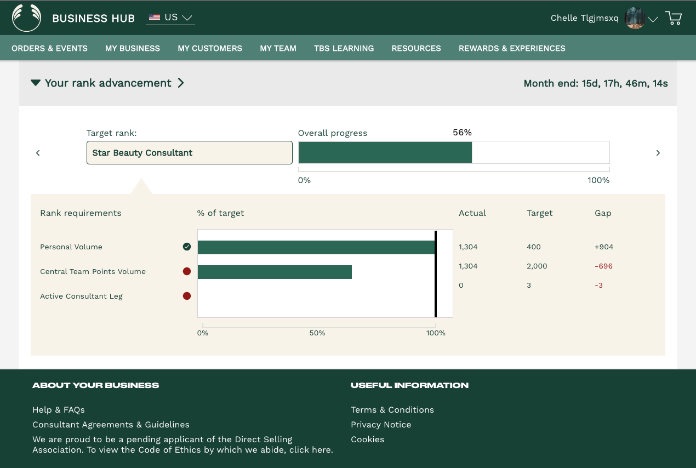The width and height of the screenshot is (696, 468).
Task: Open Orders & Events menu
Action: 49,48
